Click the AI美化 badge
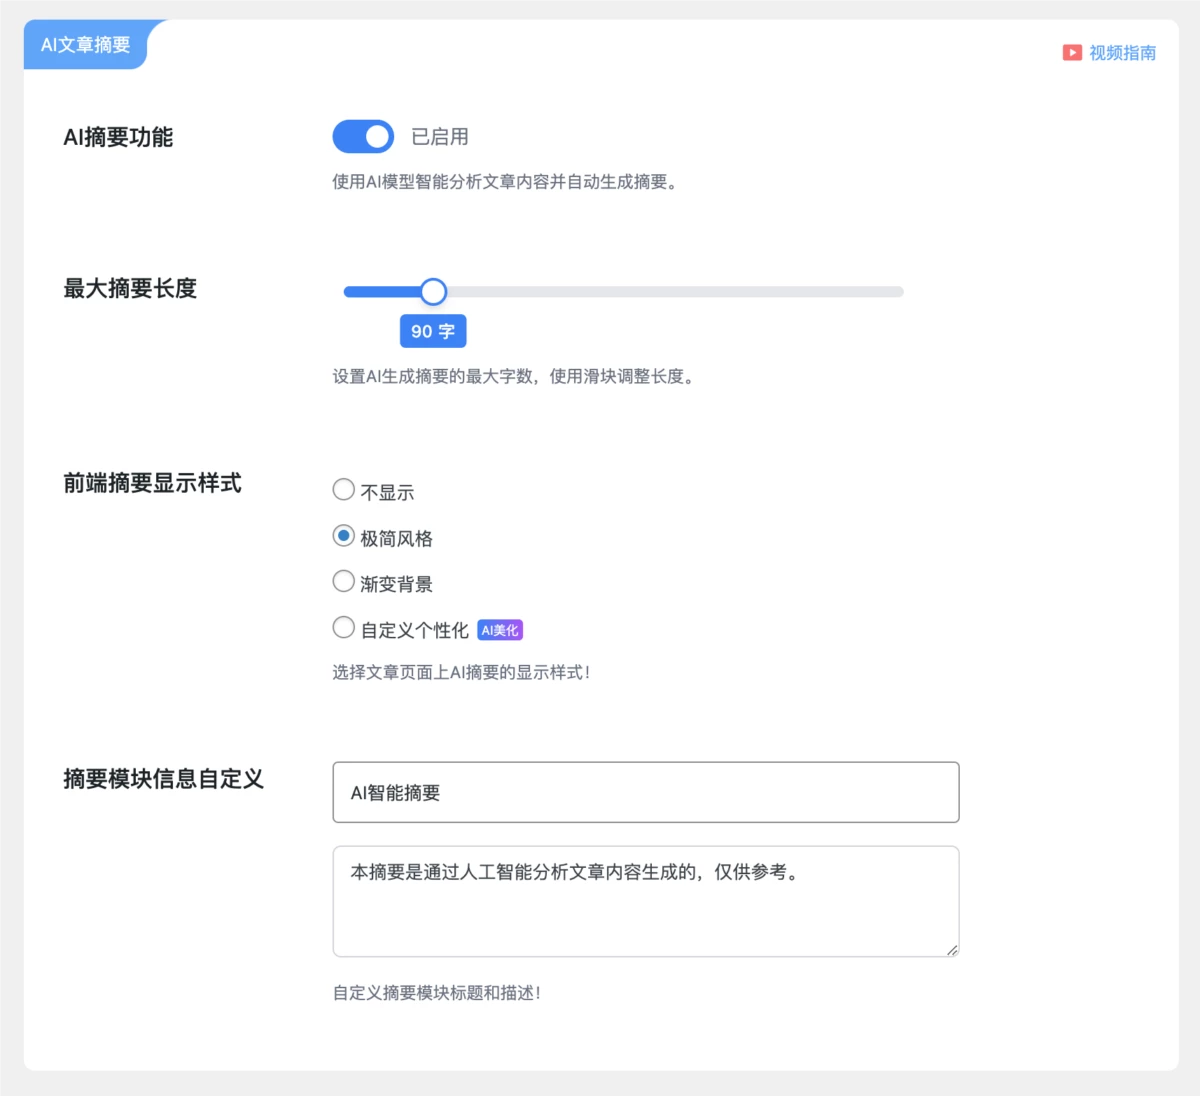Screen dimensions: 1200x1096 [500, 630]
